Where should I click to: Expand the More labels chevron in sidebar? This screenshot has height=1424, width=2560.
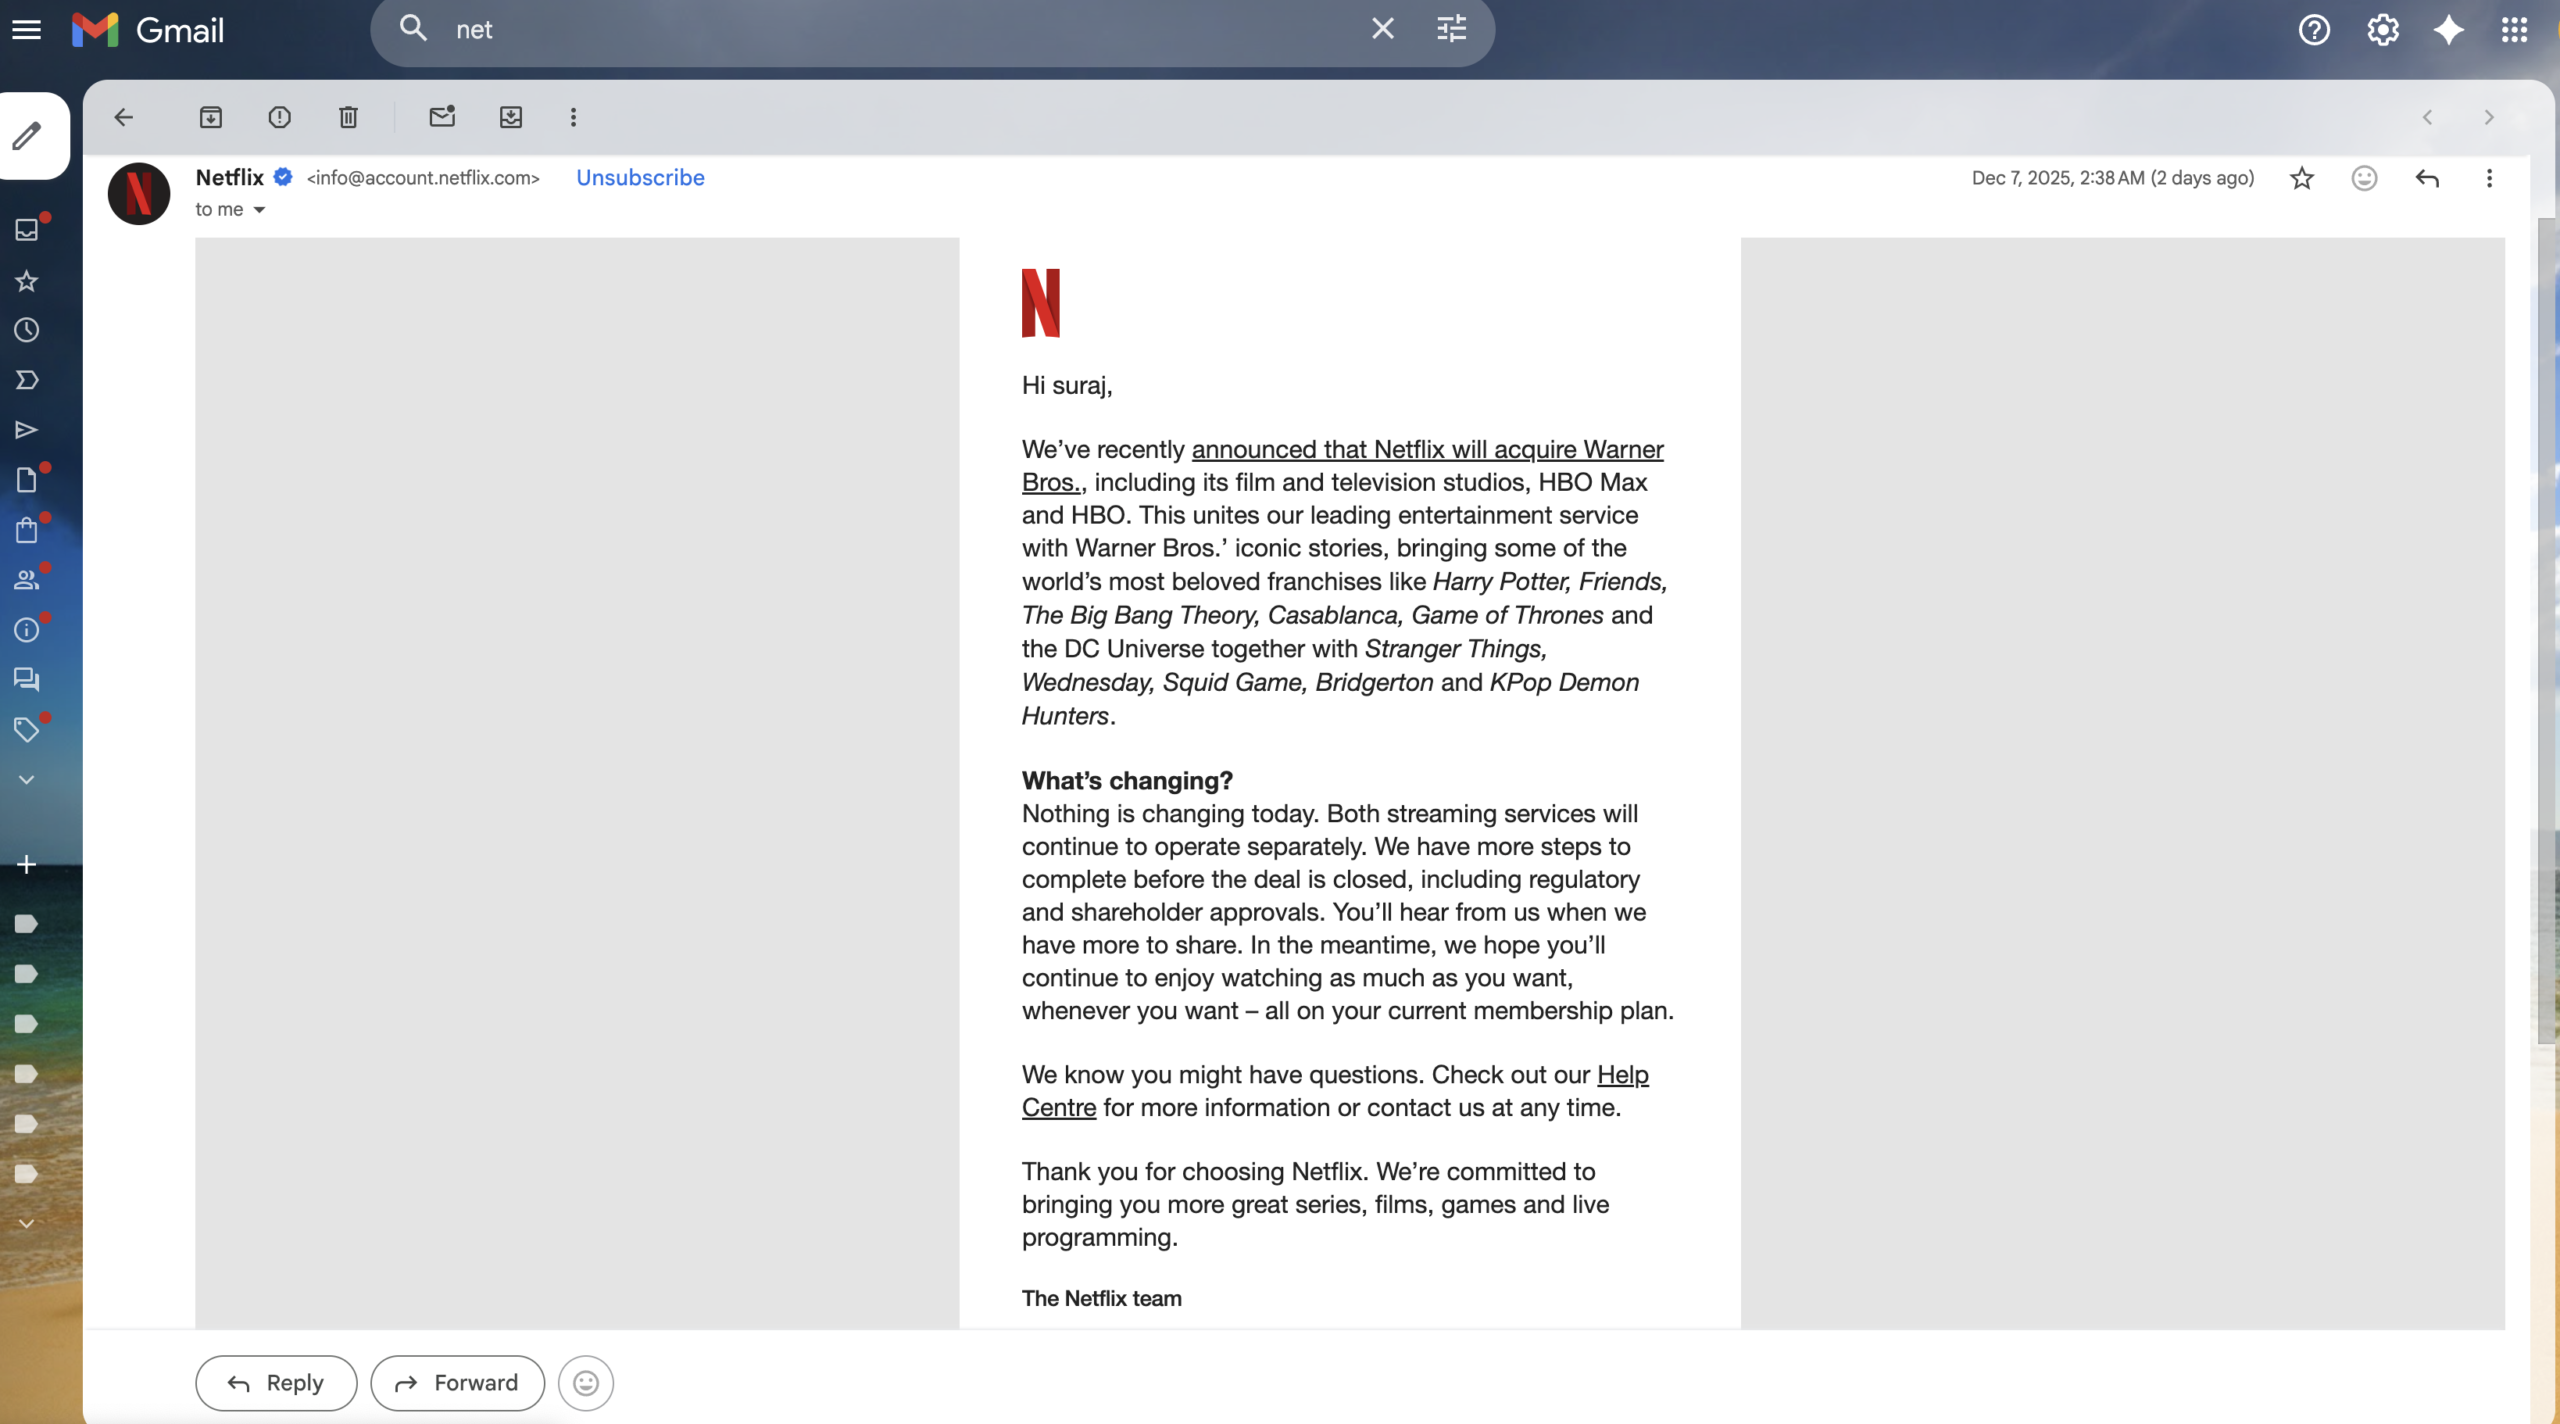coord(25,780)
